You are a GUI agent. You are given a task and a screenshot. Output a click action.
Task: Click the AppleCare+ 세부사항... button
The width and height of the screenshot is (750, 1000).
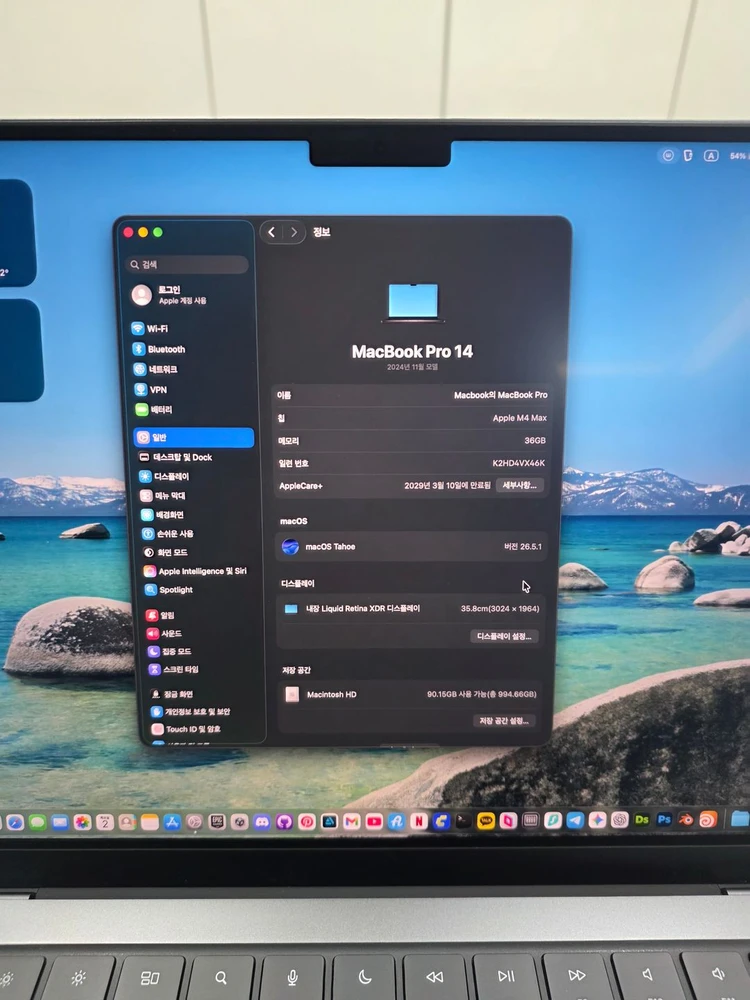click(519, 485)
